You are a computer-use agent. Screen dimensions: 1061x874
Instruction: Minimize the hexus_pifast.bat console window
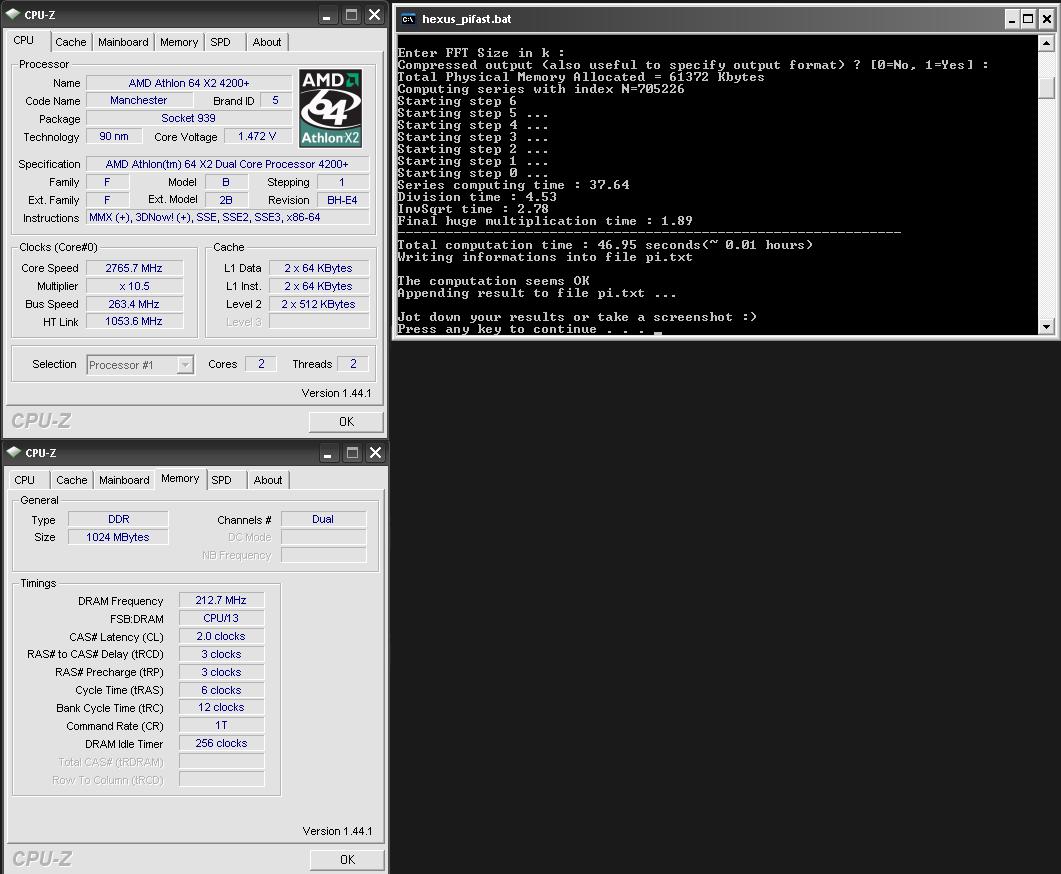tap(1012, 19)
